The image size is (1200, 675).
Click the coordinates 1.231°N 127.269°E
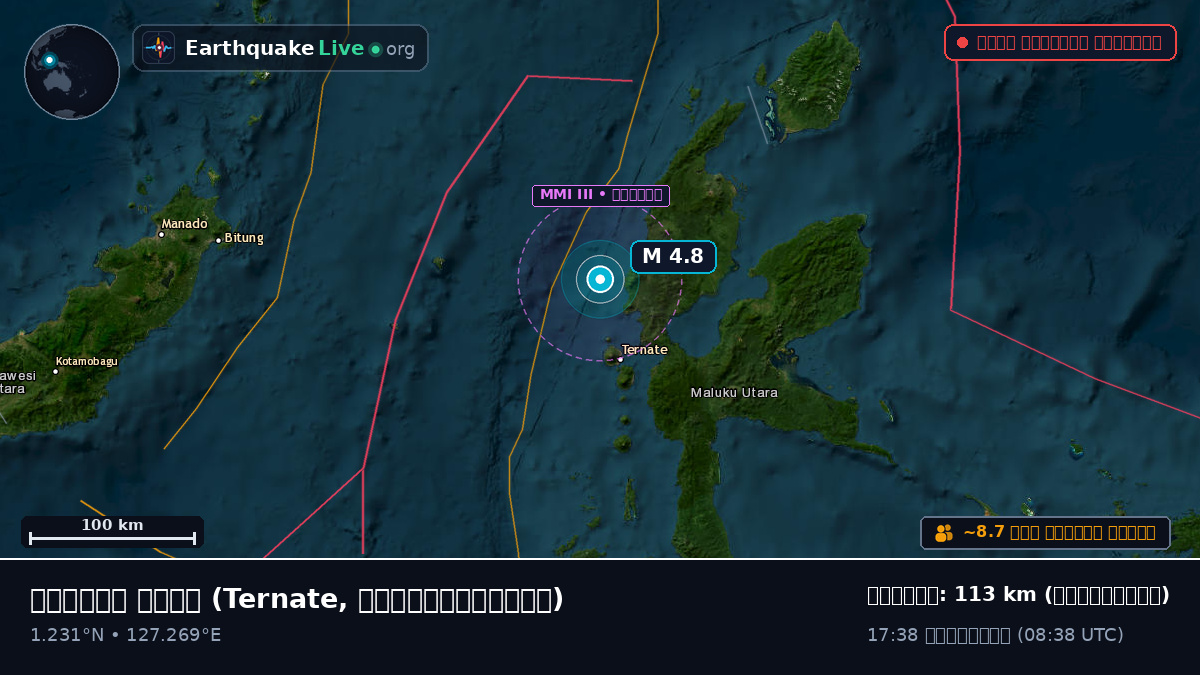pos(126,635)
